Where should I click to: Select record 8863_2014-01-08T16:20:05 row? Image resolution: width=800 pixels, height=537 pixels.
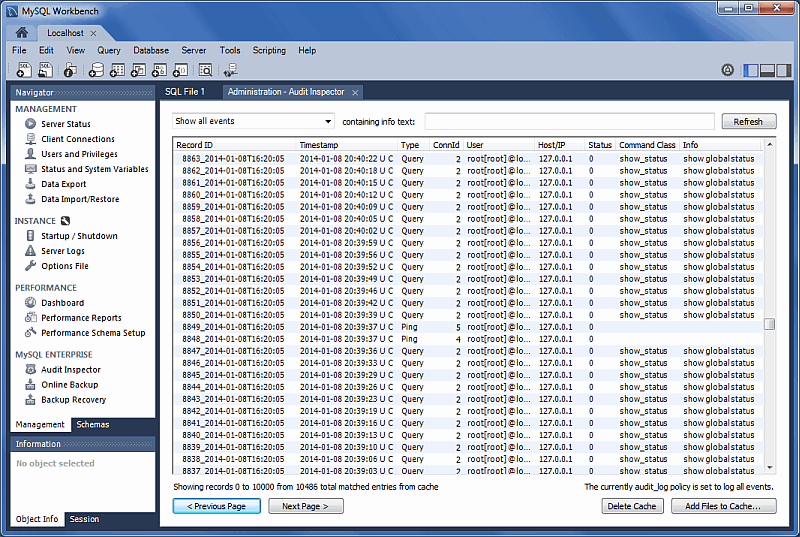tap(468, 159)
